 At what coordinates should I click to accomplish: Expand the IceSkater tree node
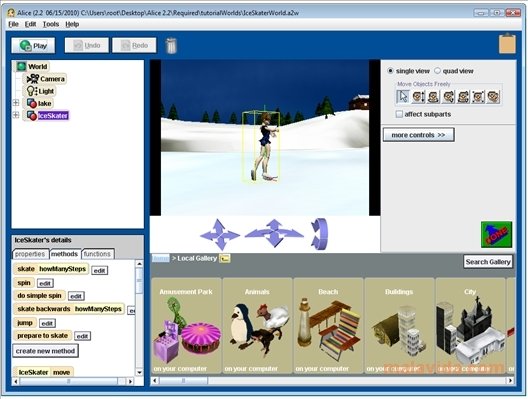point(16,115)
